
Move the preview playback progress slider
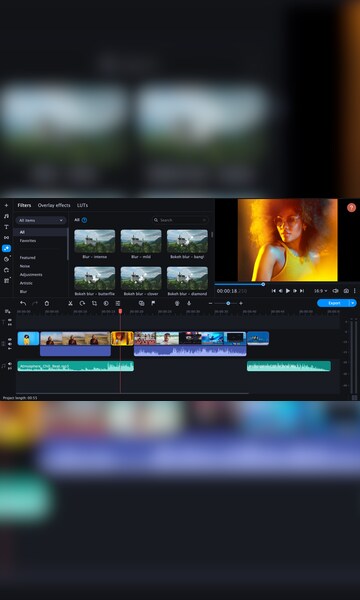(x=263, y=284)
